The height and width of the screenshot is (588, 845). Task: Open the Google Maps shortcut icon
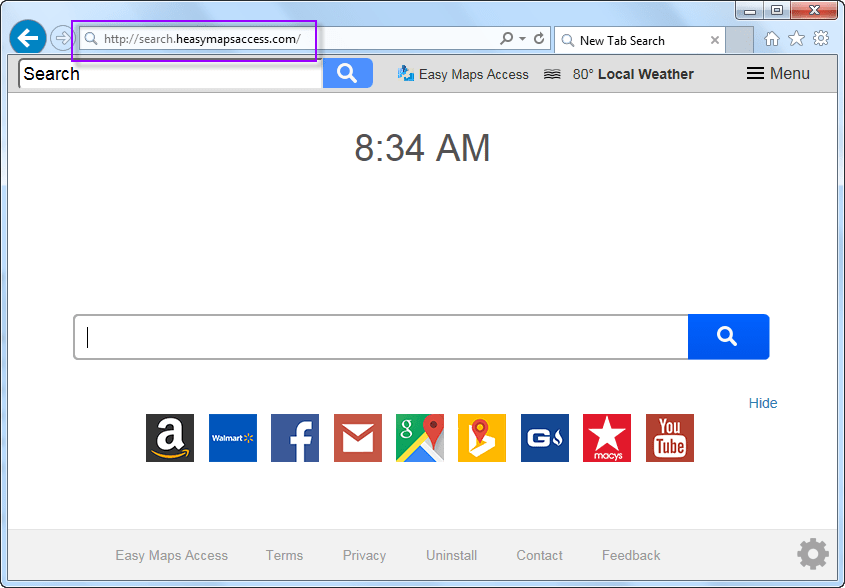[x=420, y=438]
